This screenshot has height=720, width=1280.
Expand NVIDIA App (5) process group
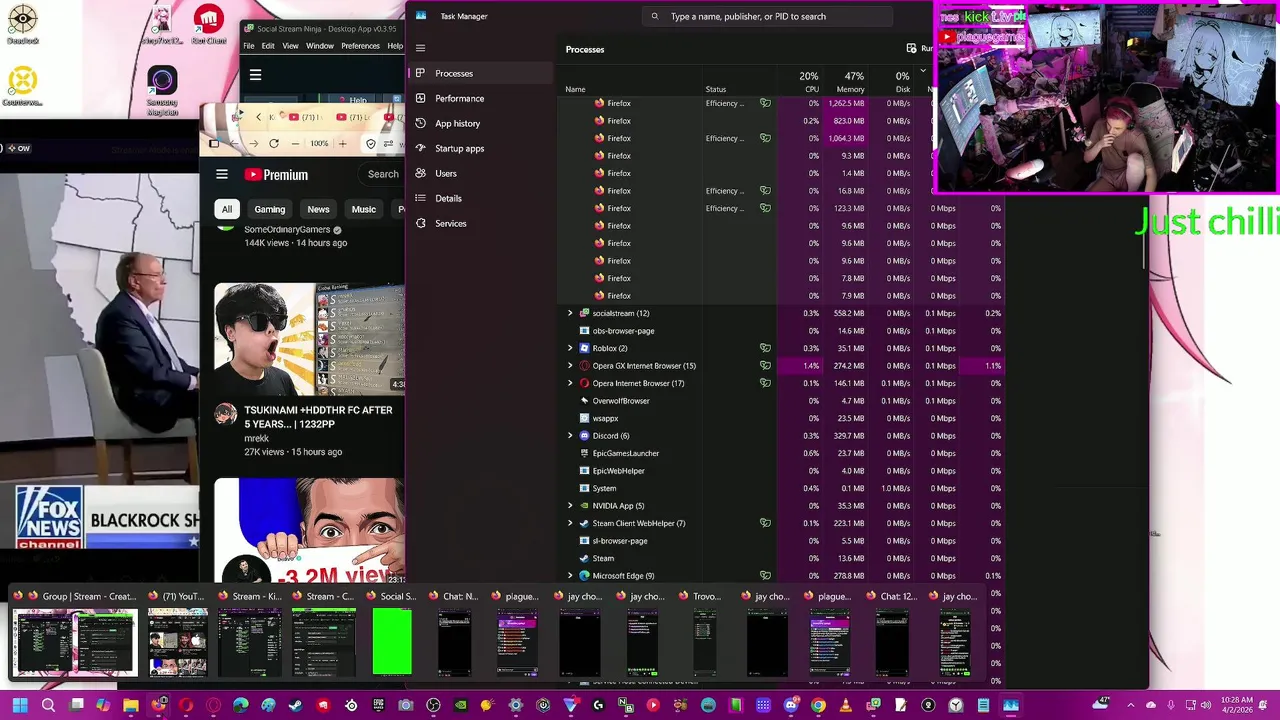click(x=570, y=506)
